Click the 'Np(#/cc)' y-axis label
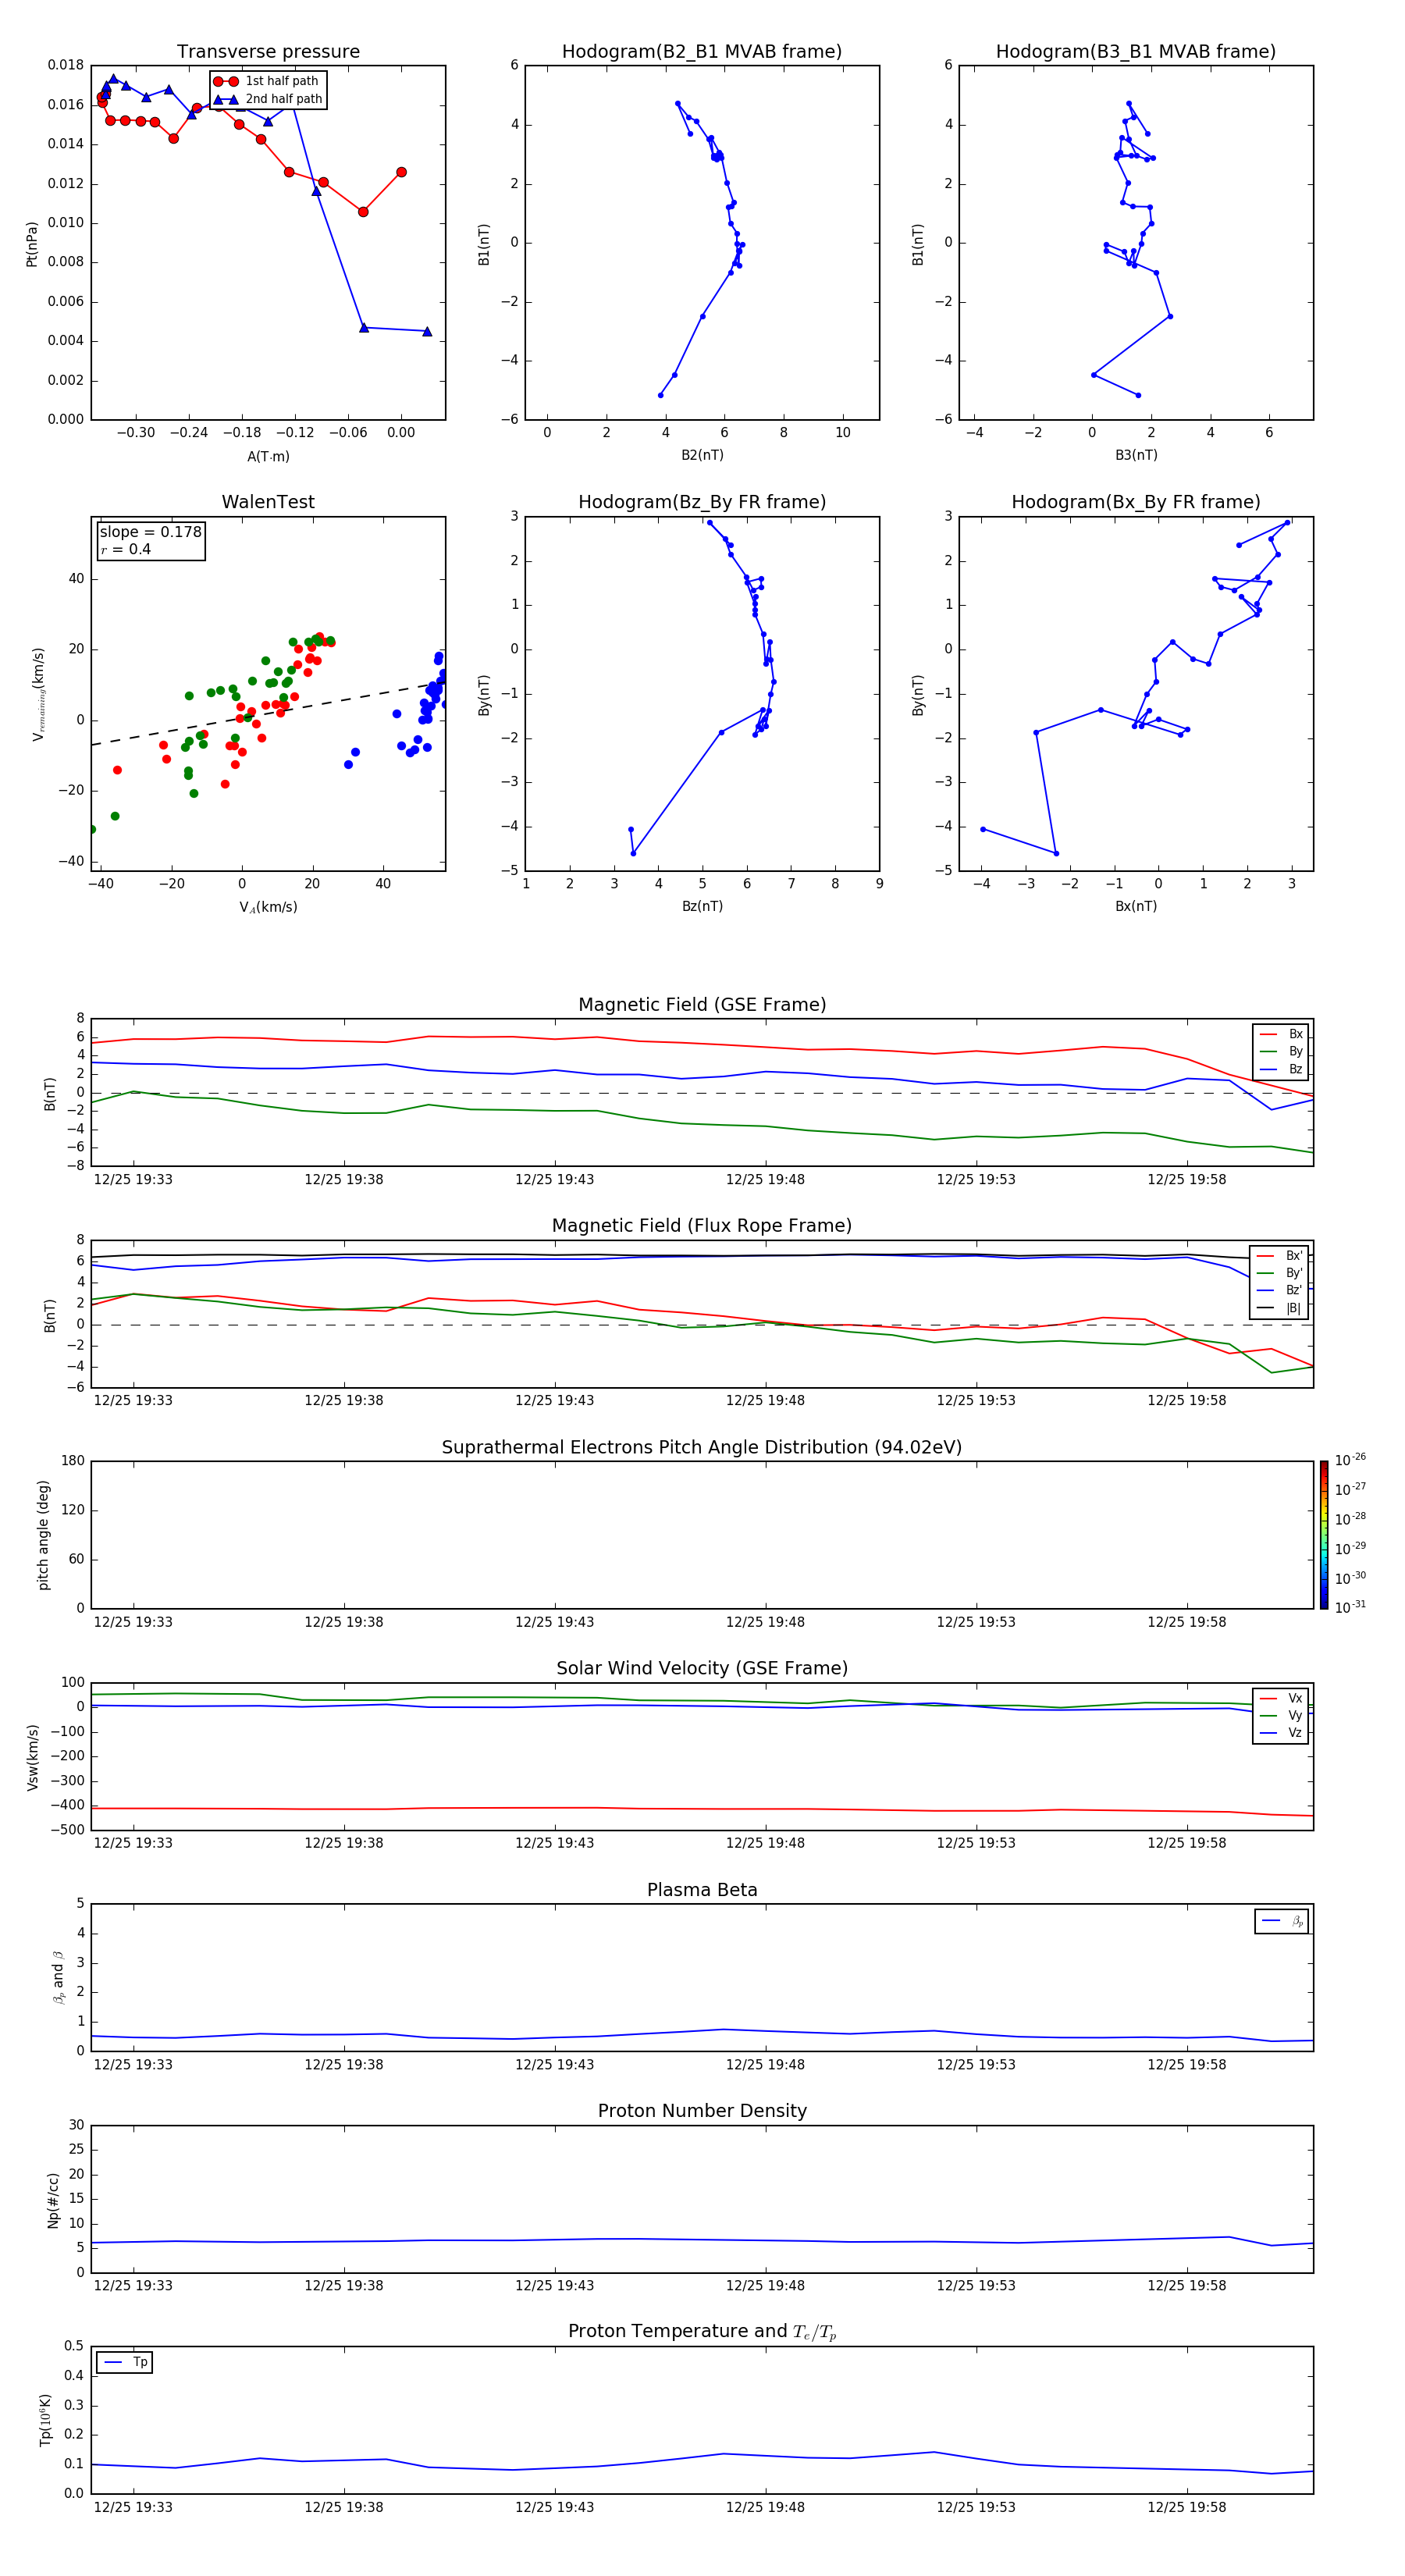The height and width of the screenshot is (2576, 1405). click(x=53, y=2200)
